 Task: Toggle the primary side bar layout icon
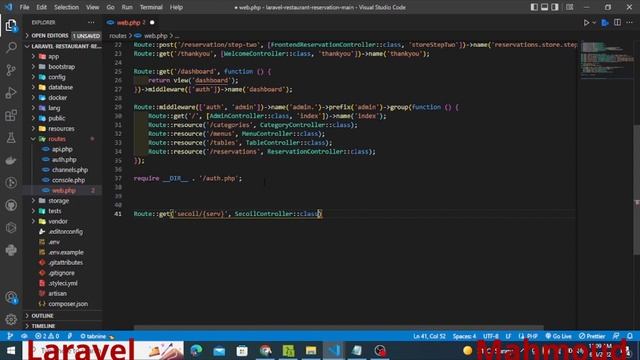[x=534, y=7]
